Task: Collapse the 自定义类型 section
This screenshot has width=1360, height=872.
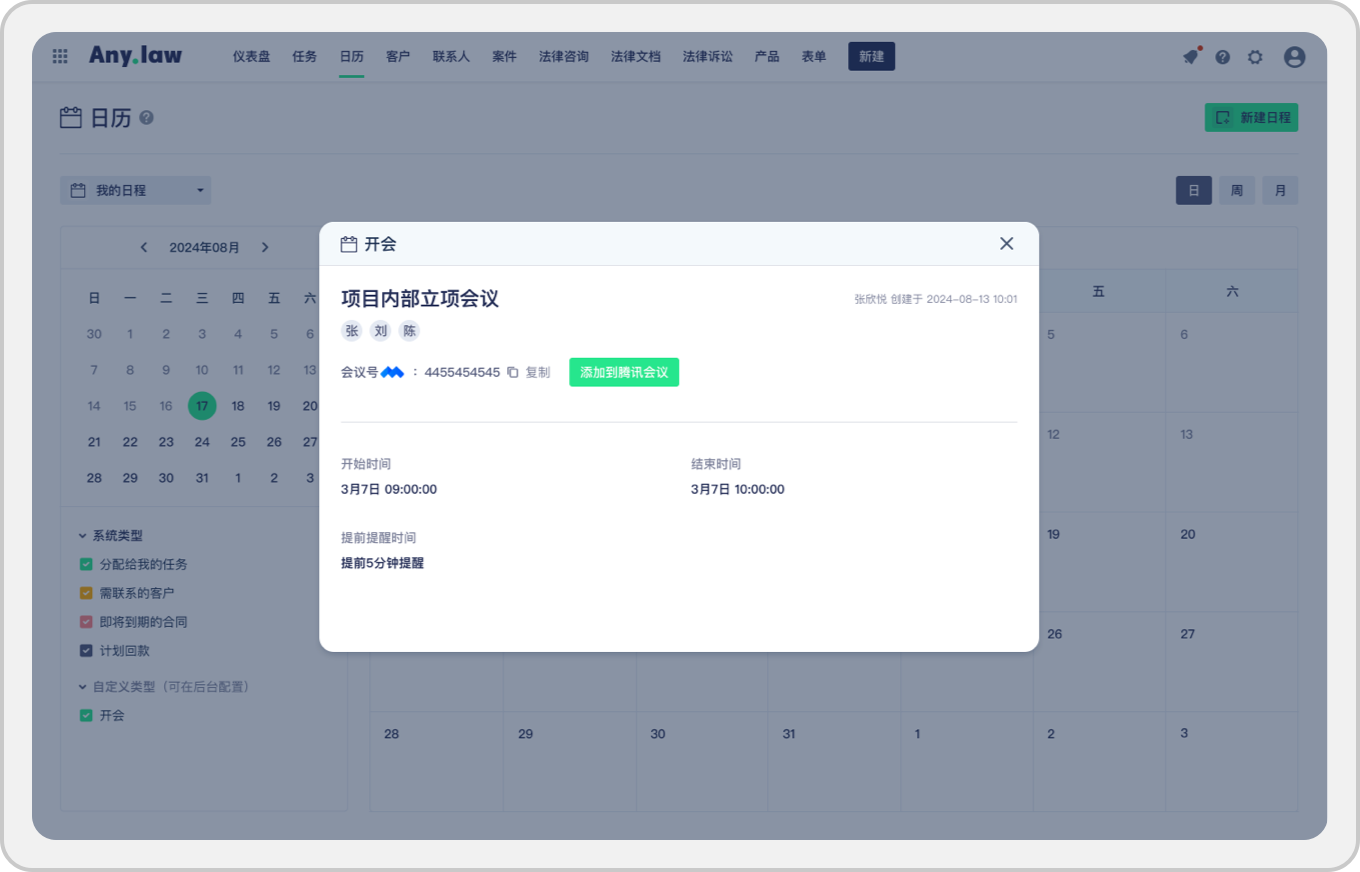Action: 83,687
